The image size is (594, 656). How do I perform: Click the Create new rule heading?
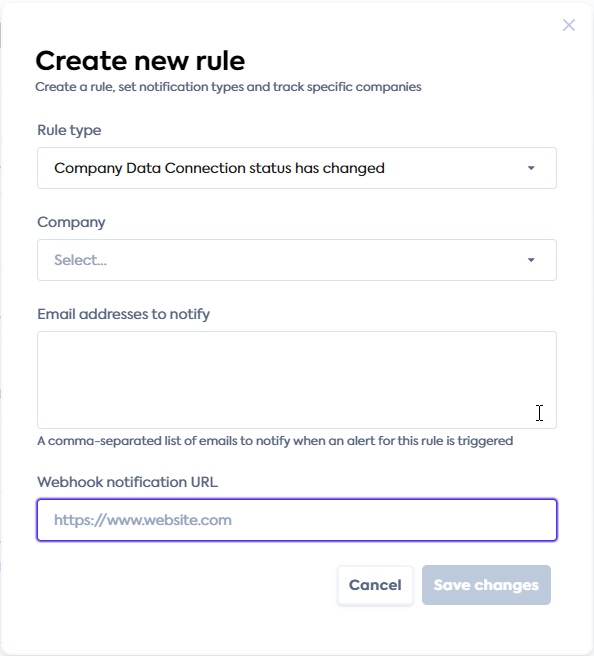[140, 61]
